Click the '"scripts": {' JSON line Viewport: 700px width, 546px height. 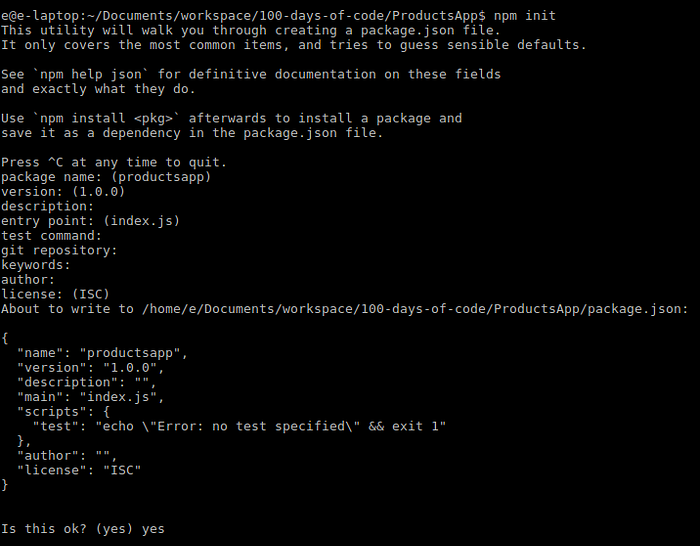63,412
